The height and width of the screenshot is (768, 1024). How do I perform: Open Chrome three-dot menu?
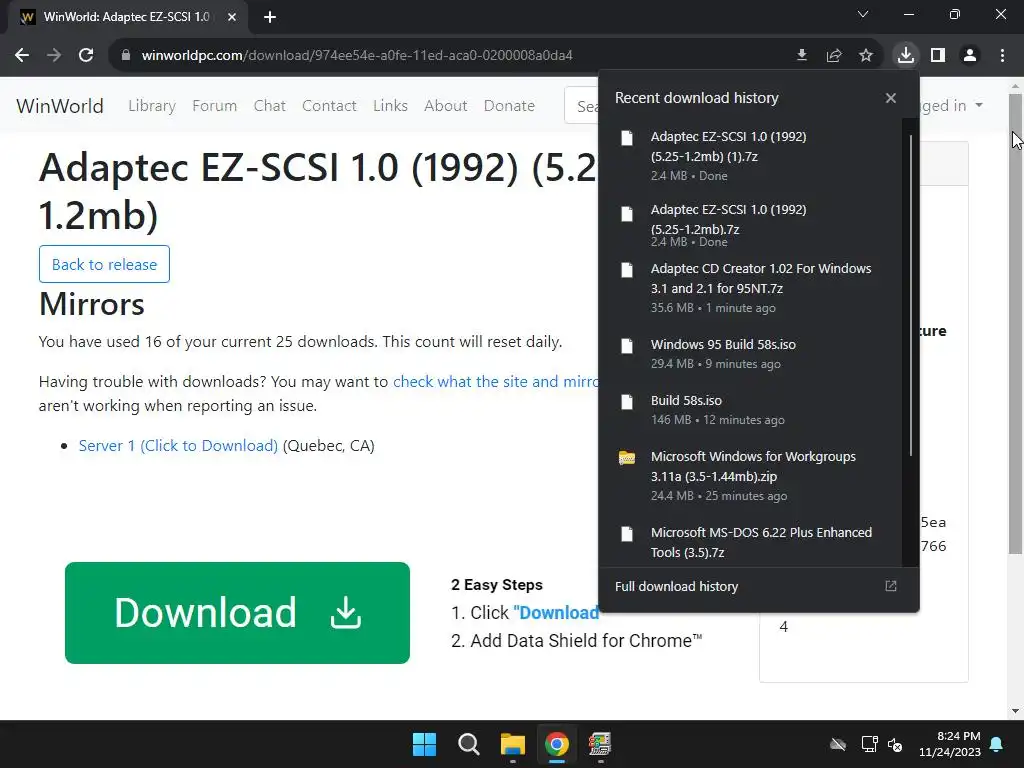1002,56
